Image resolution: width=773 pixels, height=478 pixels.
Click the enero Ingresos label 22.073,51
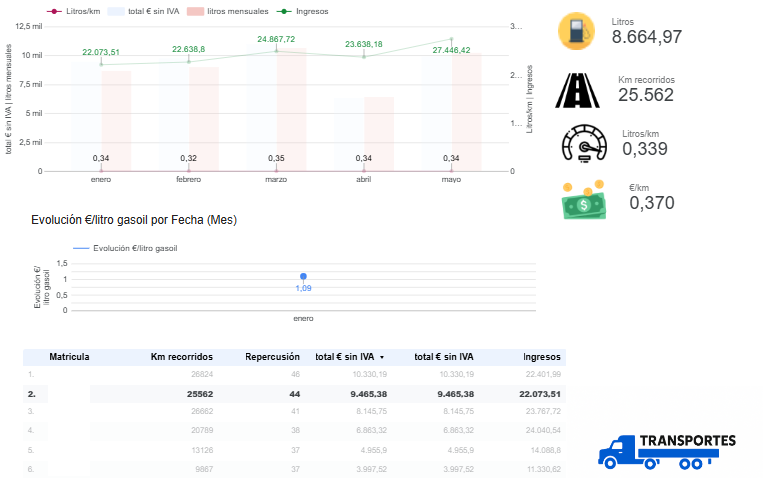[101, 52]
